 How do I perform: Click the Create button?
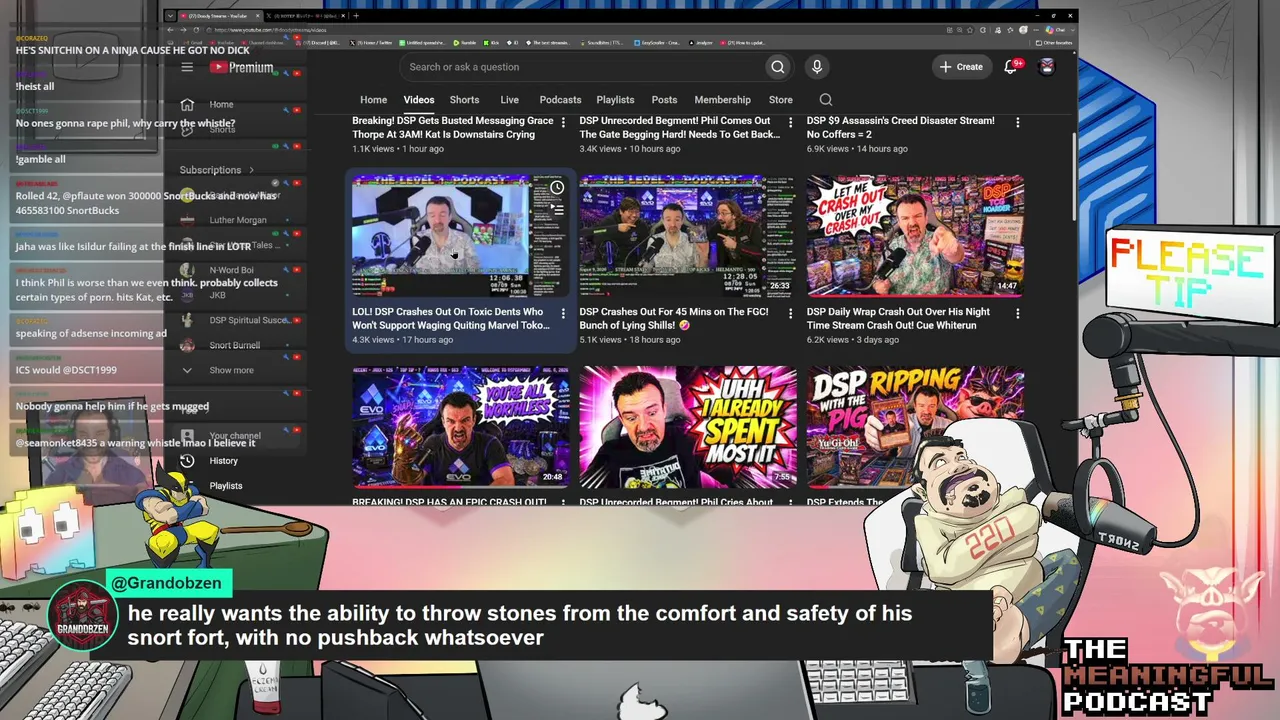(961, 67)
